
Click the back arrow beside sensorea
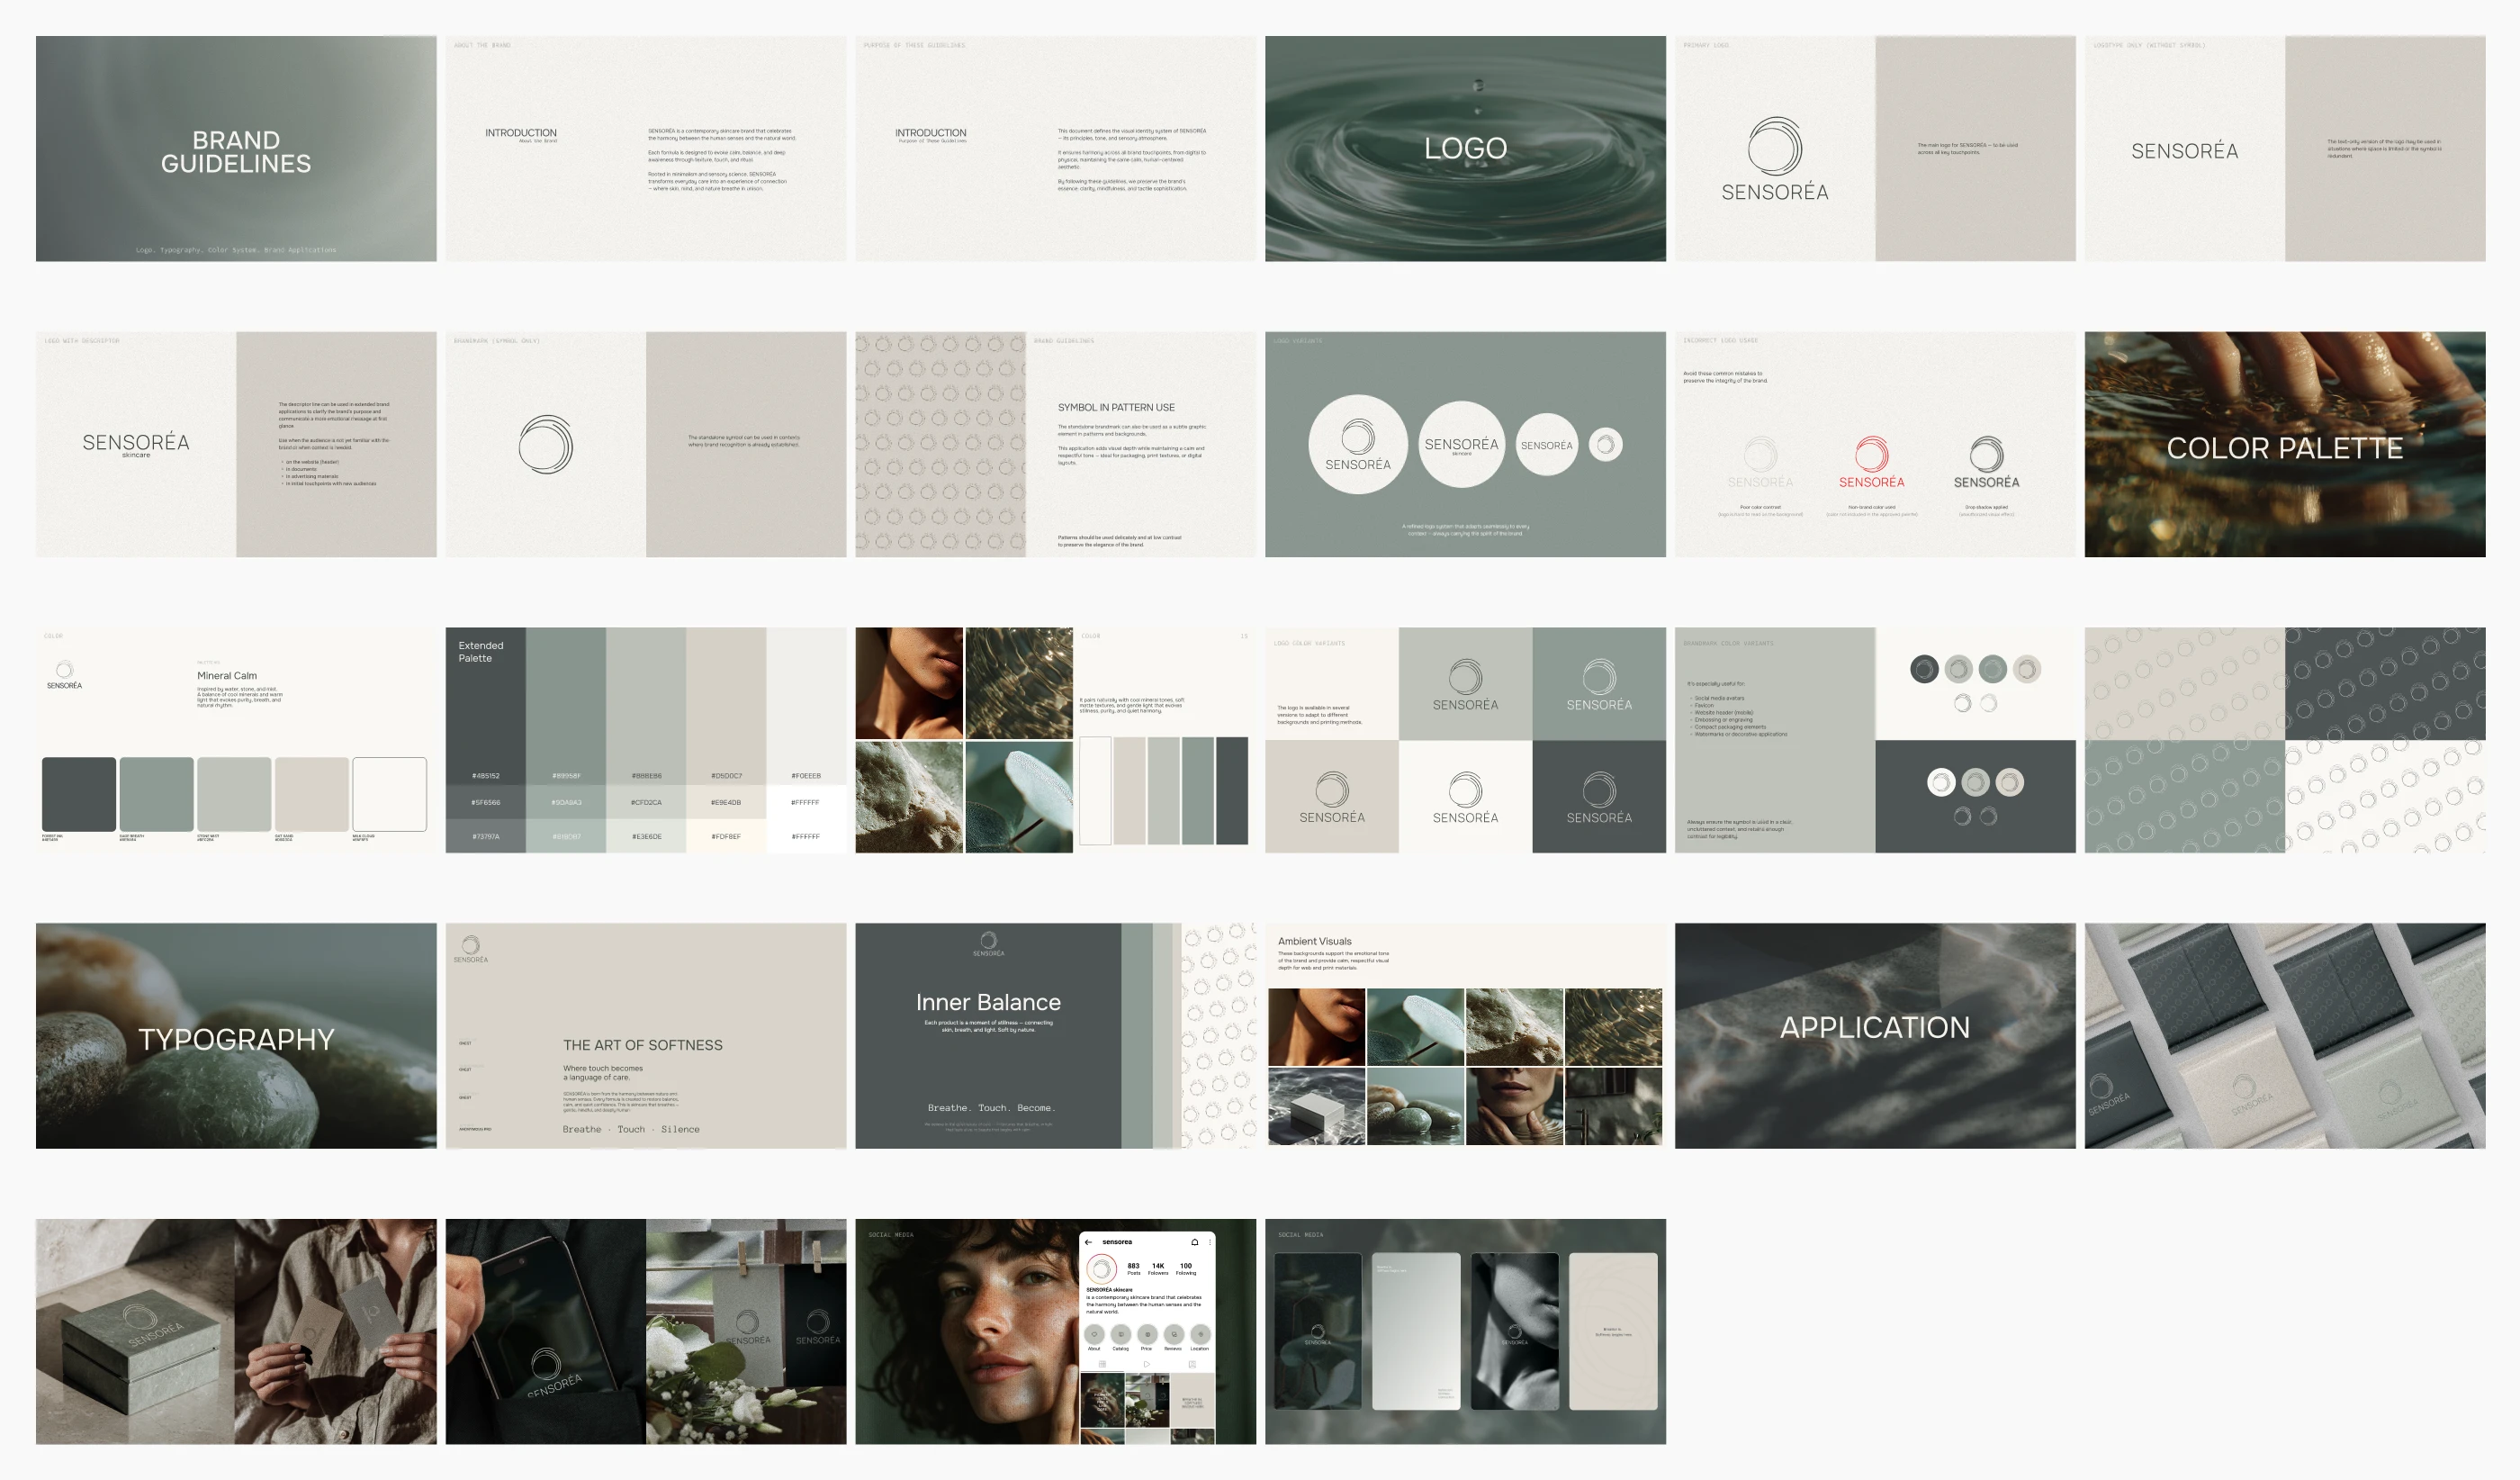click(x=1089, y=1242)
